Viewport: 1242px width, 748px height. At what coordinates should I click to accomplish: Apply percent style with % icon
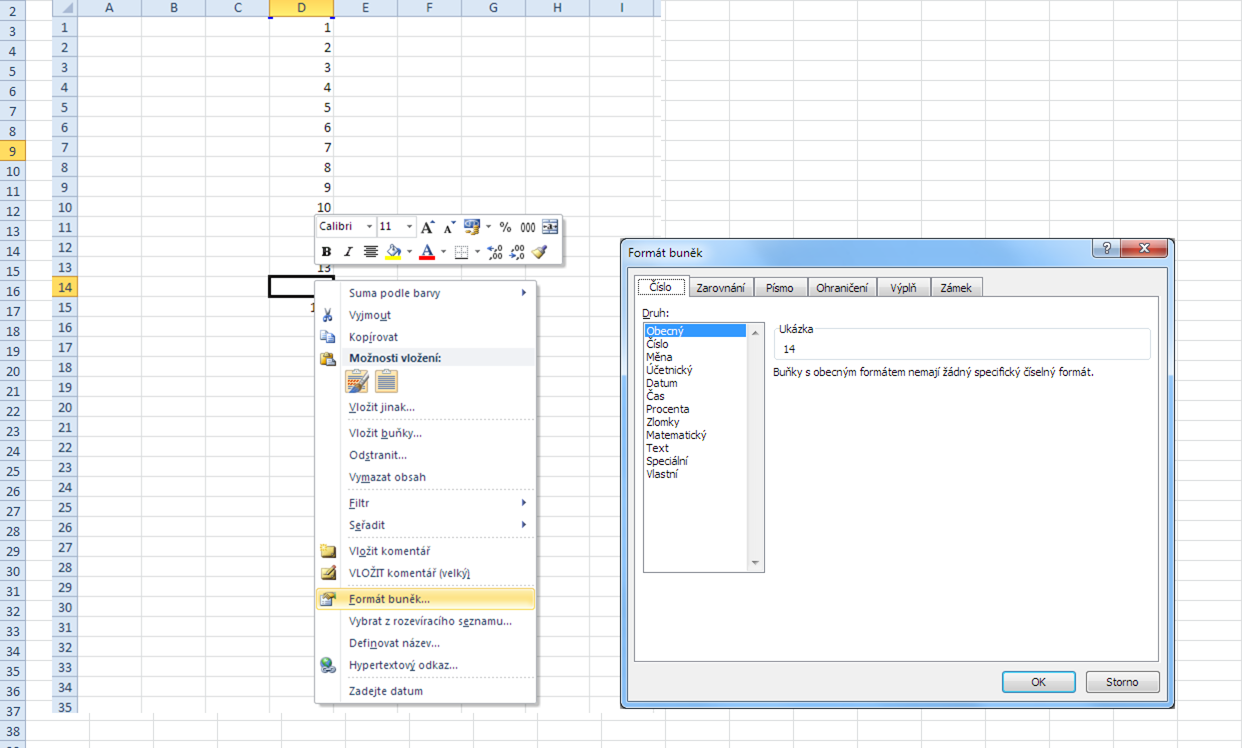505,227
